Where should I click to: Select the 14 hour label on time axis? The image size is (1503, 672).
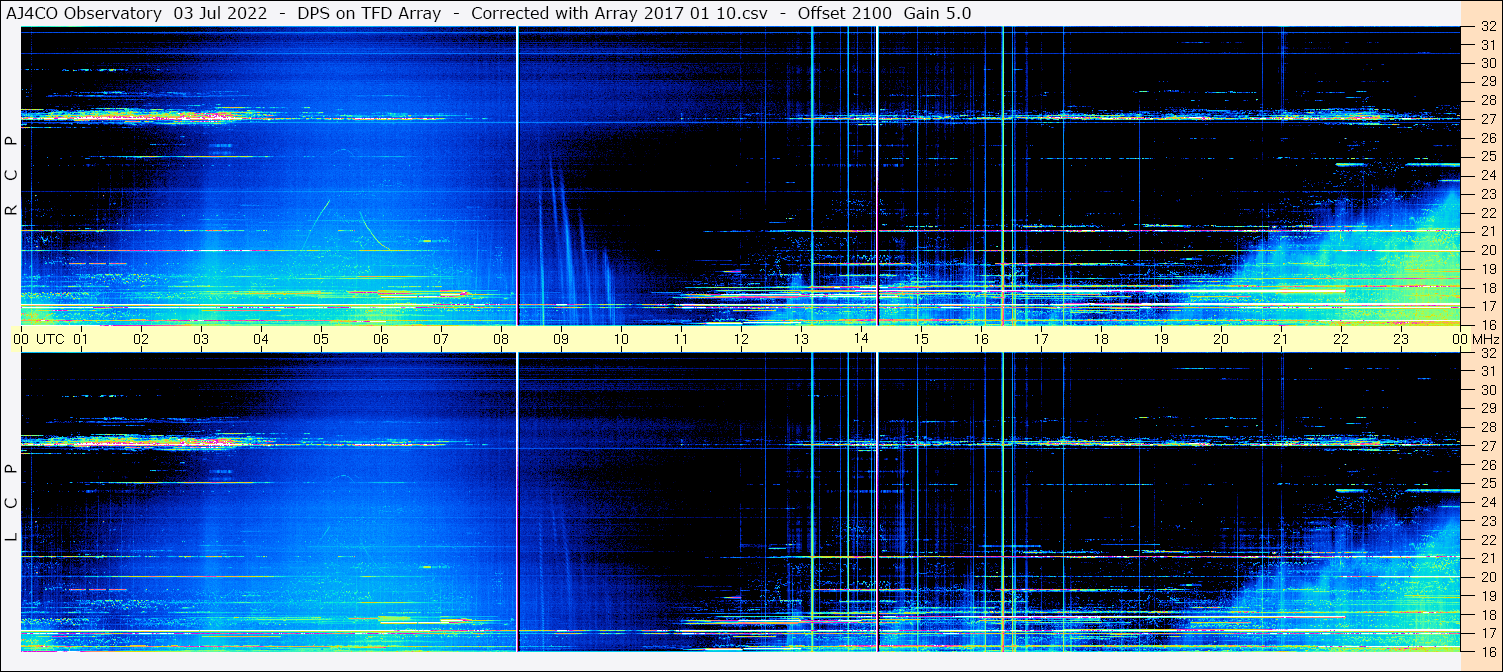tap(861, 339)
